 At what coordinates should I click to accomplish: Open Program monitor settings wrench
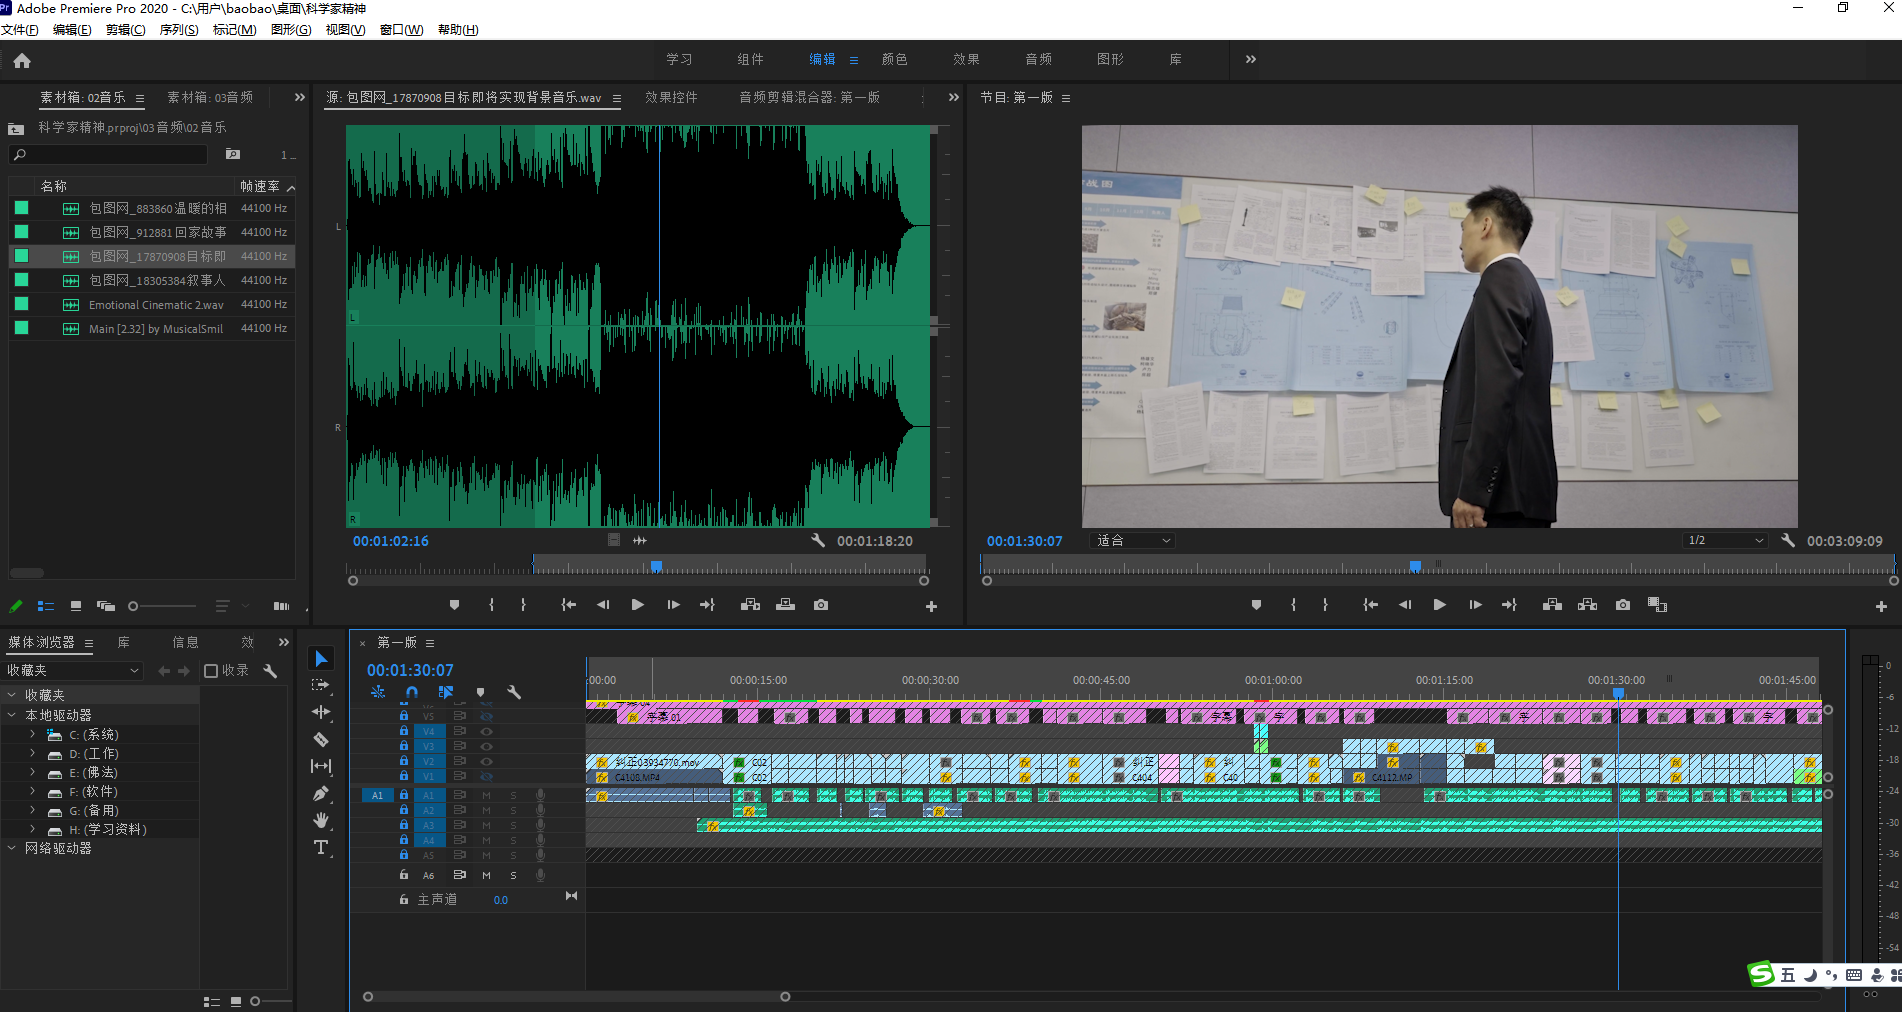[1788, 541]
